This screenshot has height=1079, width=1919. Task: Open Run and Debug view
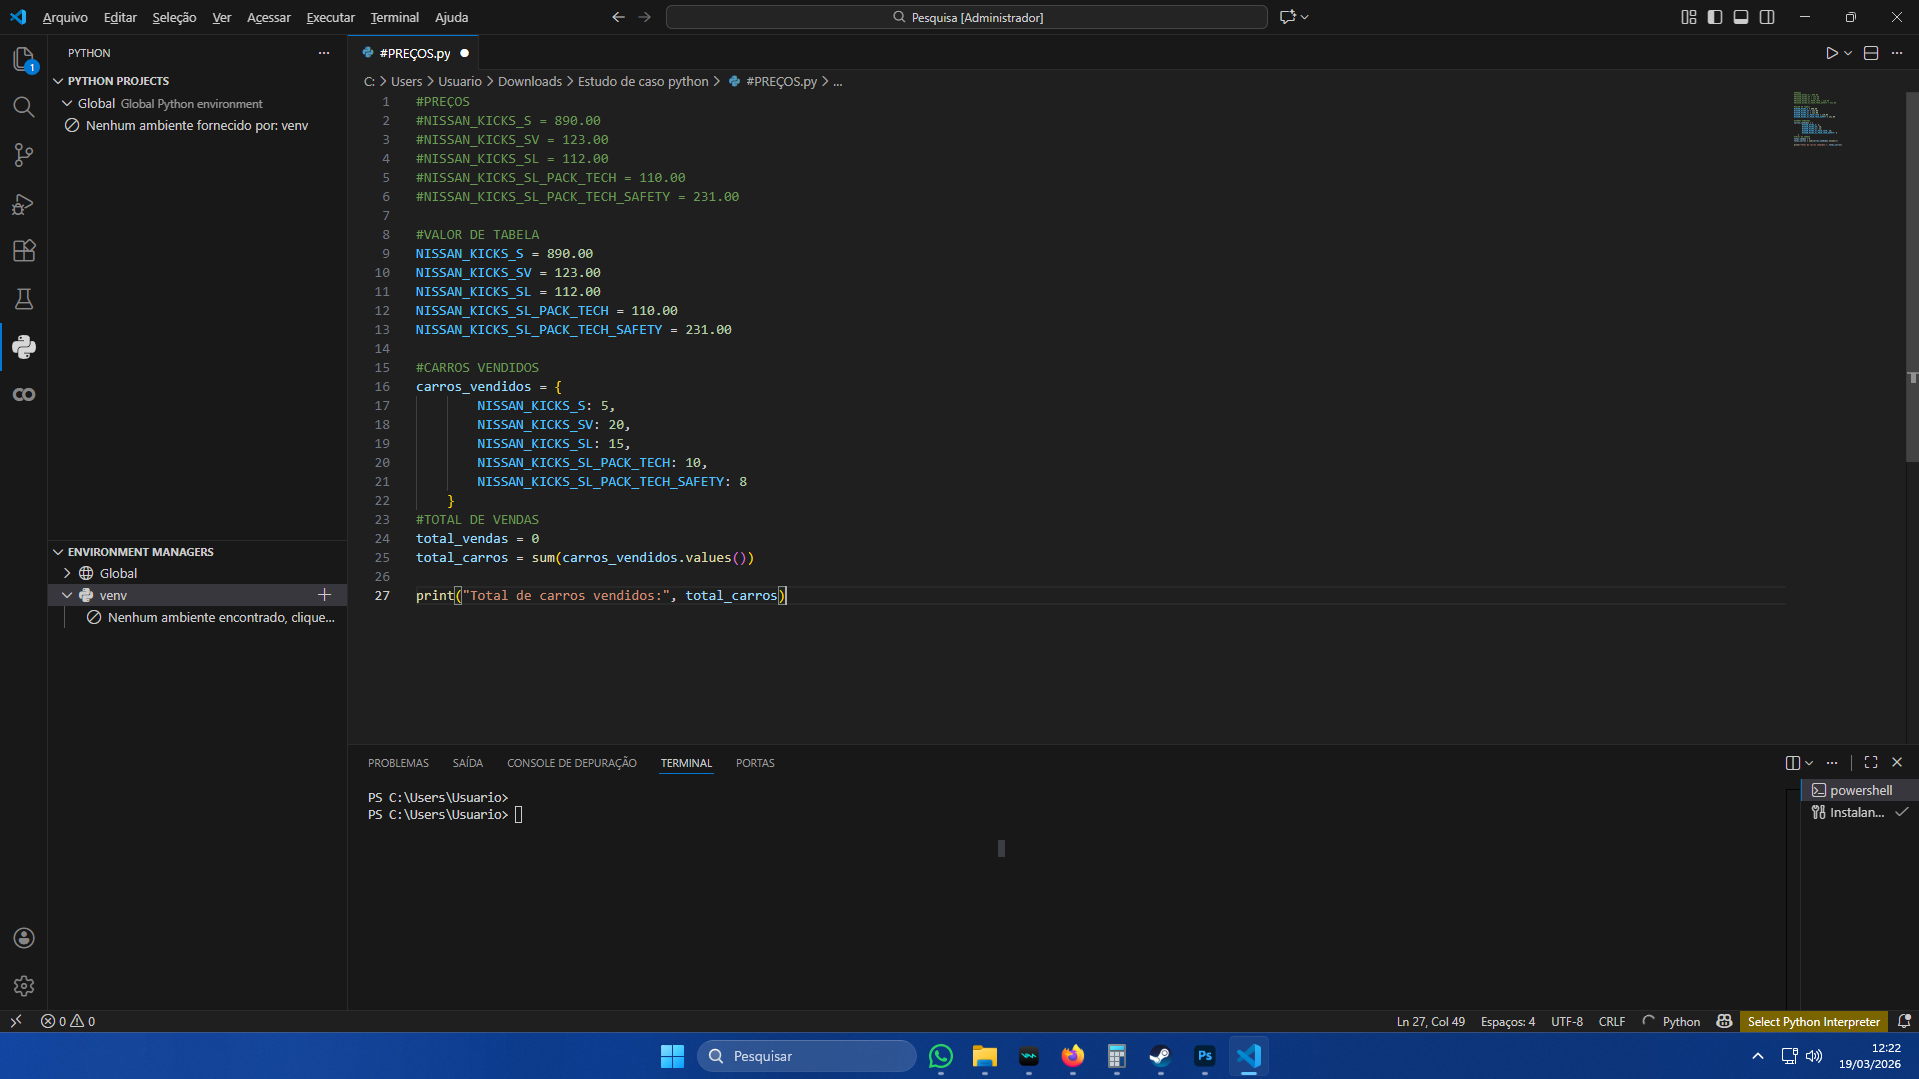tap(24, 204)
